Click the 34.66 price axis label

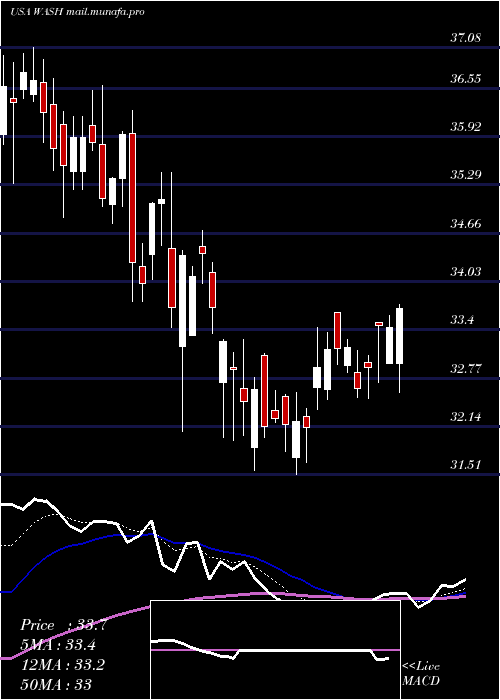(465, 224)
